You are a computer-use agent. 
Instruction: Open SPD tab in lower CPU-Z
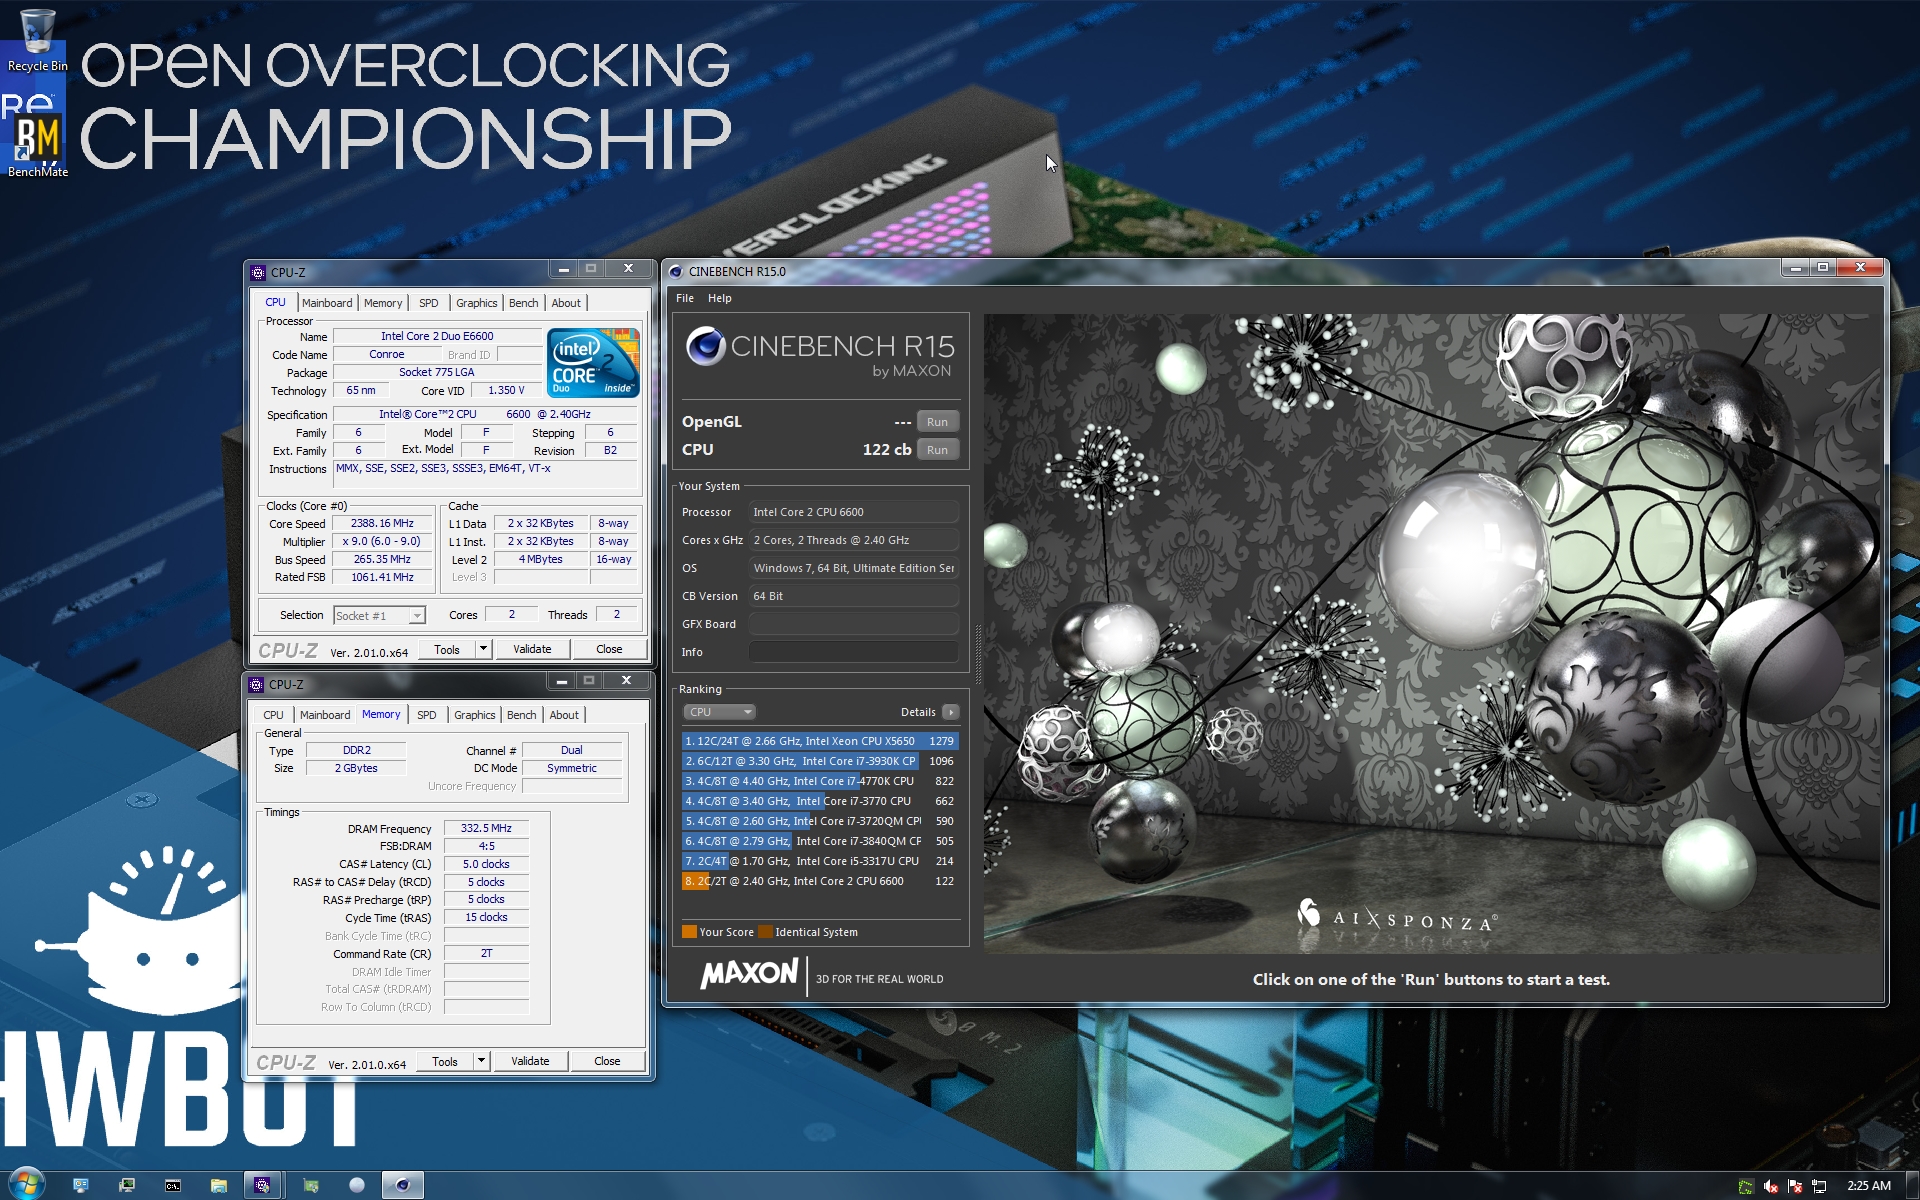tap(426, 715)
